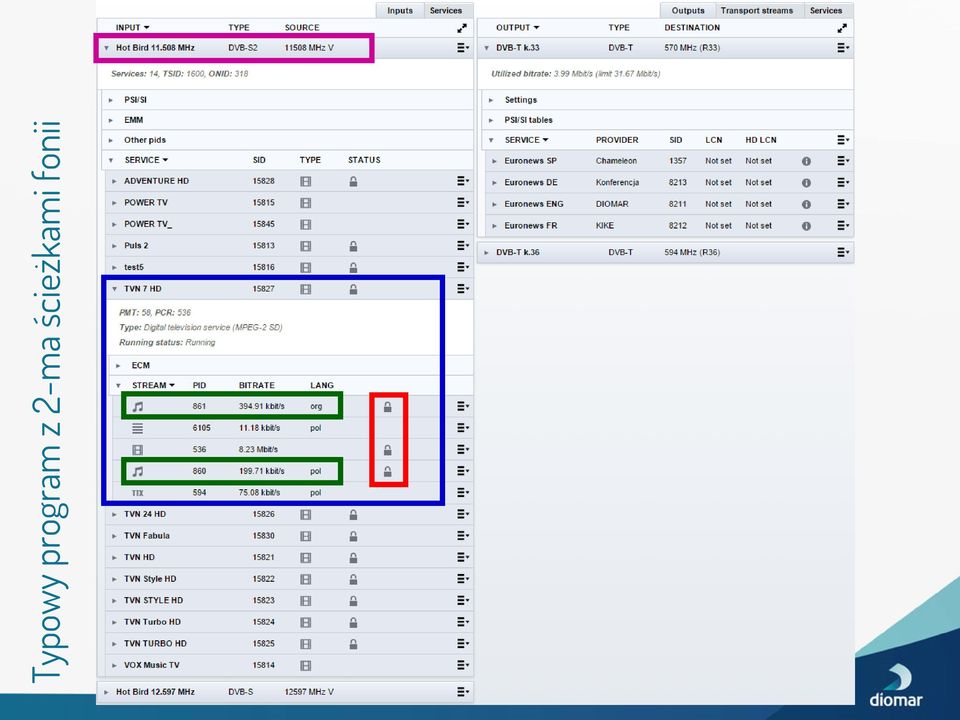Viewport: 960px width, 720px height.
Task: Expand the output panel with the arrows icon
Action: pos(842,28)
